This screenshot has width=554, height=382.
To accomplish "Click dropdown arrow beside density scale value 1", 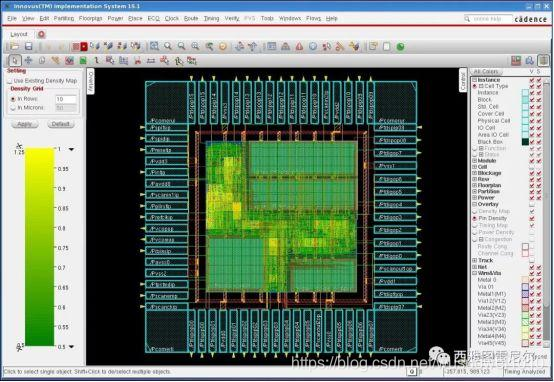I will pyautogui.click(x=71, y=149).
